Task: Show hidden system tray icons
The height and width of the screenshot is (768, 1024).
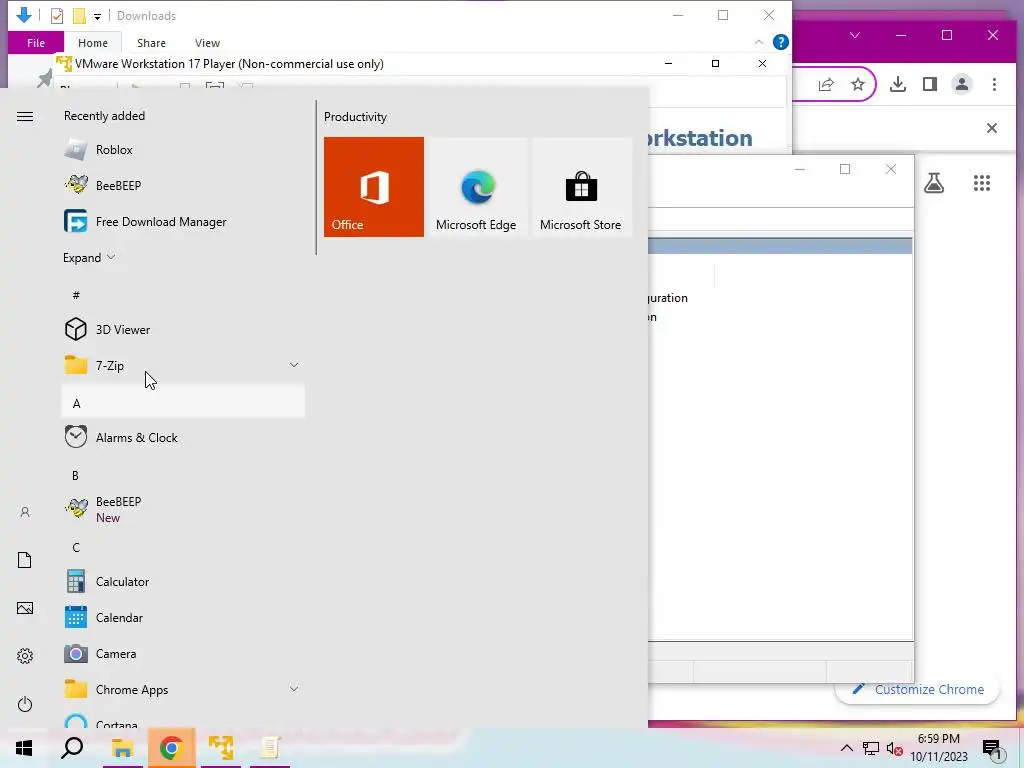Action: [846, 748]
